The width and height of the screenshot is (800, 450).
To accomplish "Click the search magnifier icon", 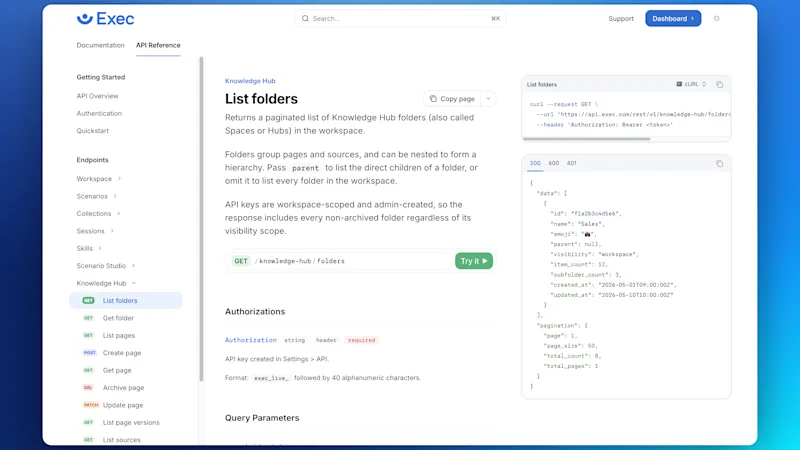I will pos(305,18).
